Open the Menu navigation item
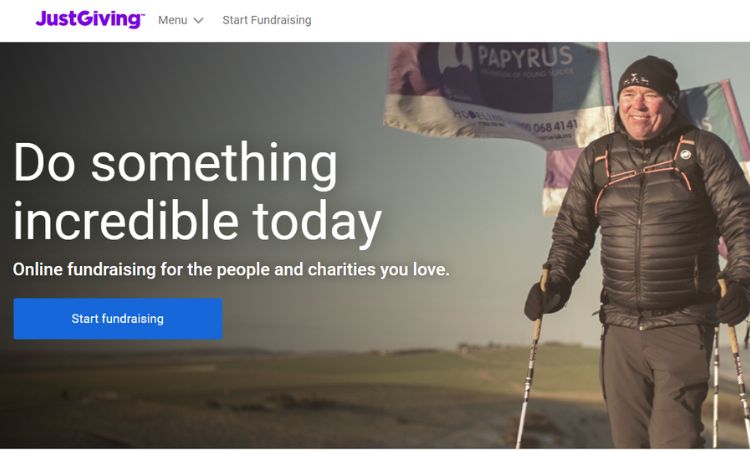This screenshot has width=750, height=450. tap(180, 20)
